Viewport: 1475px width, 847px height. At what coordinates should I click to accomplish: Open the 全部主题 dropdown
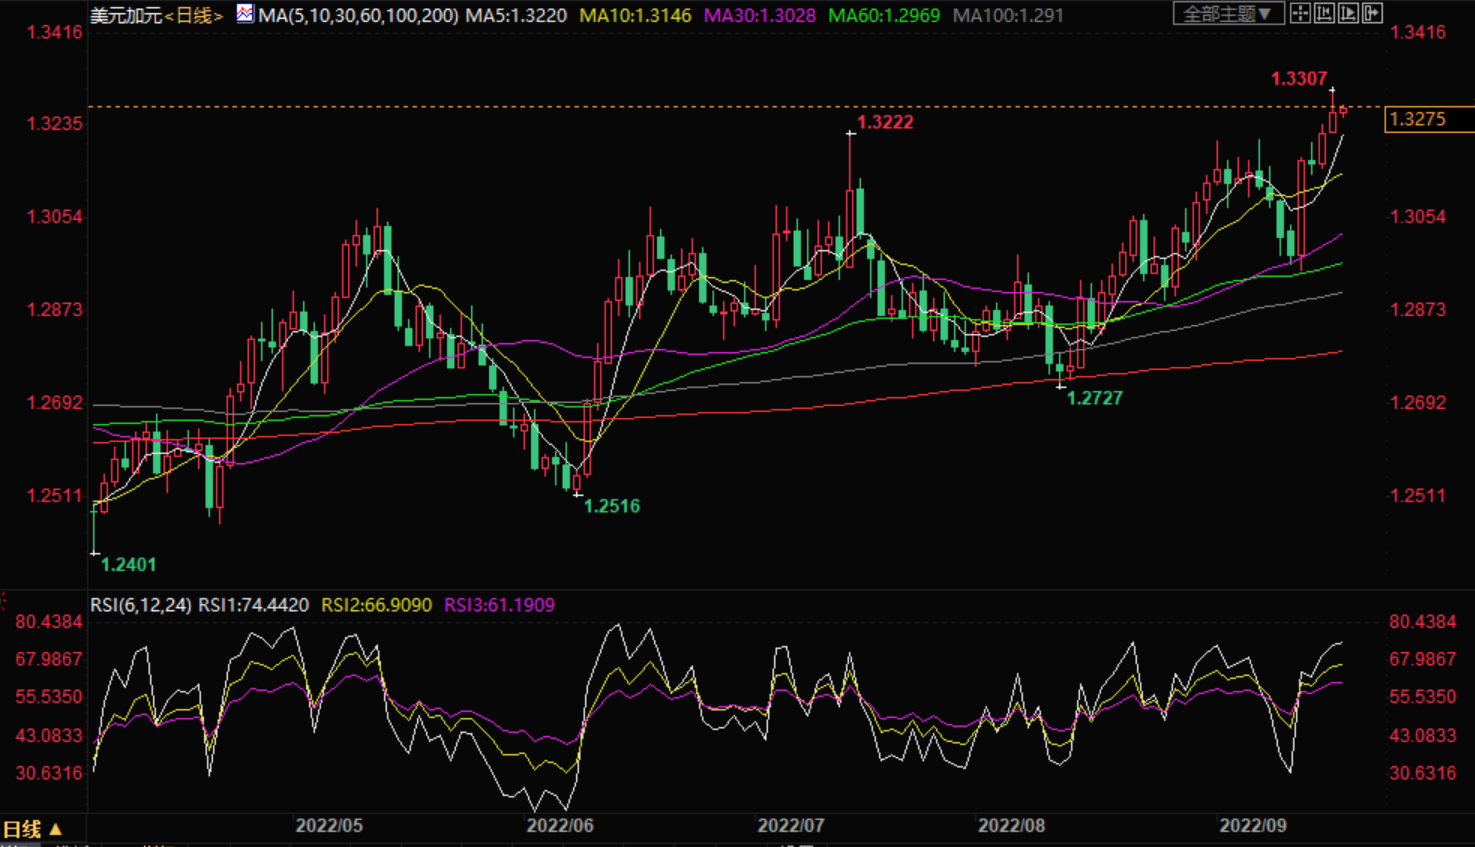pyautogui.click(x=1227, y=14)
